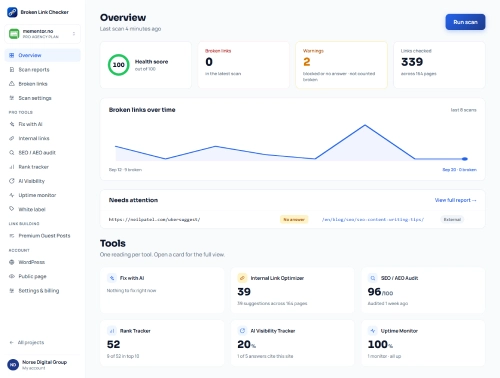
Task: Click the Fix with AI wand icon in sidebar
Action: 12,124
